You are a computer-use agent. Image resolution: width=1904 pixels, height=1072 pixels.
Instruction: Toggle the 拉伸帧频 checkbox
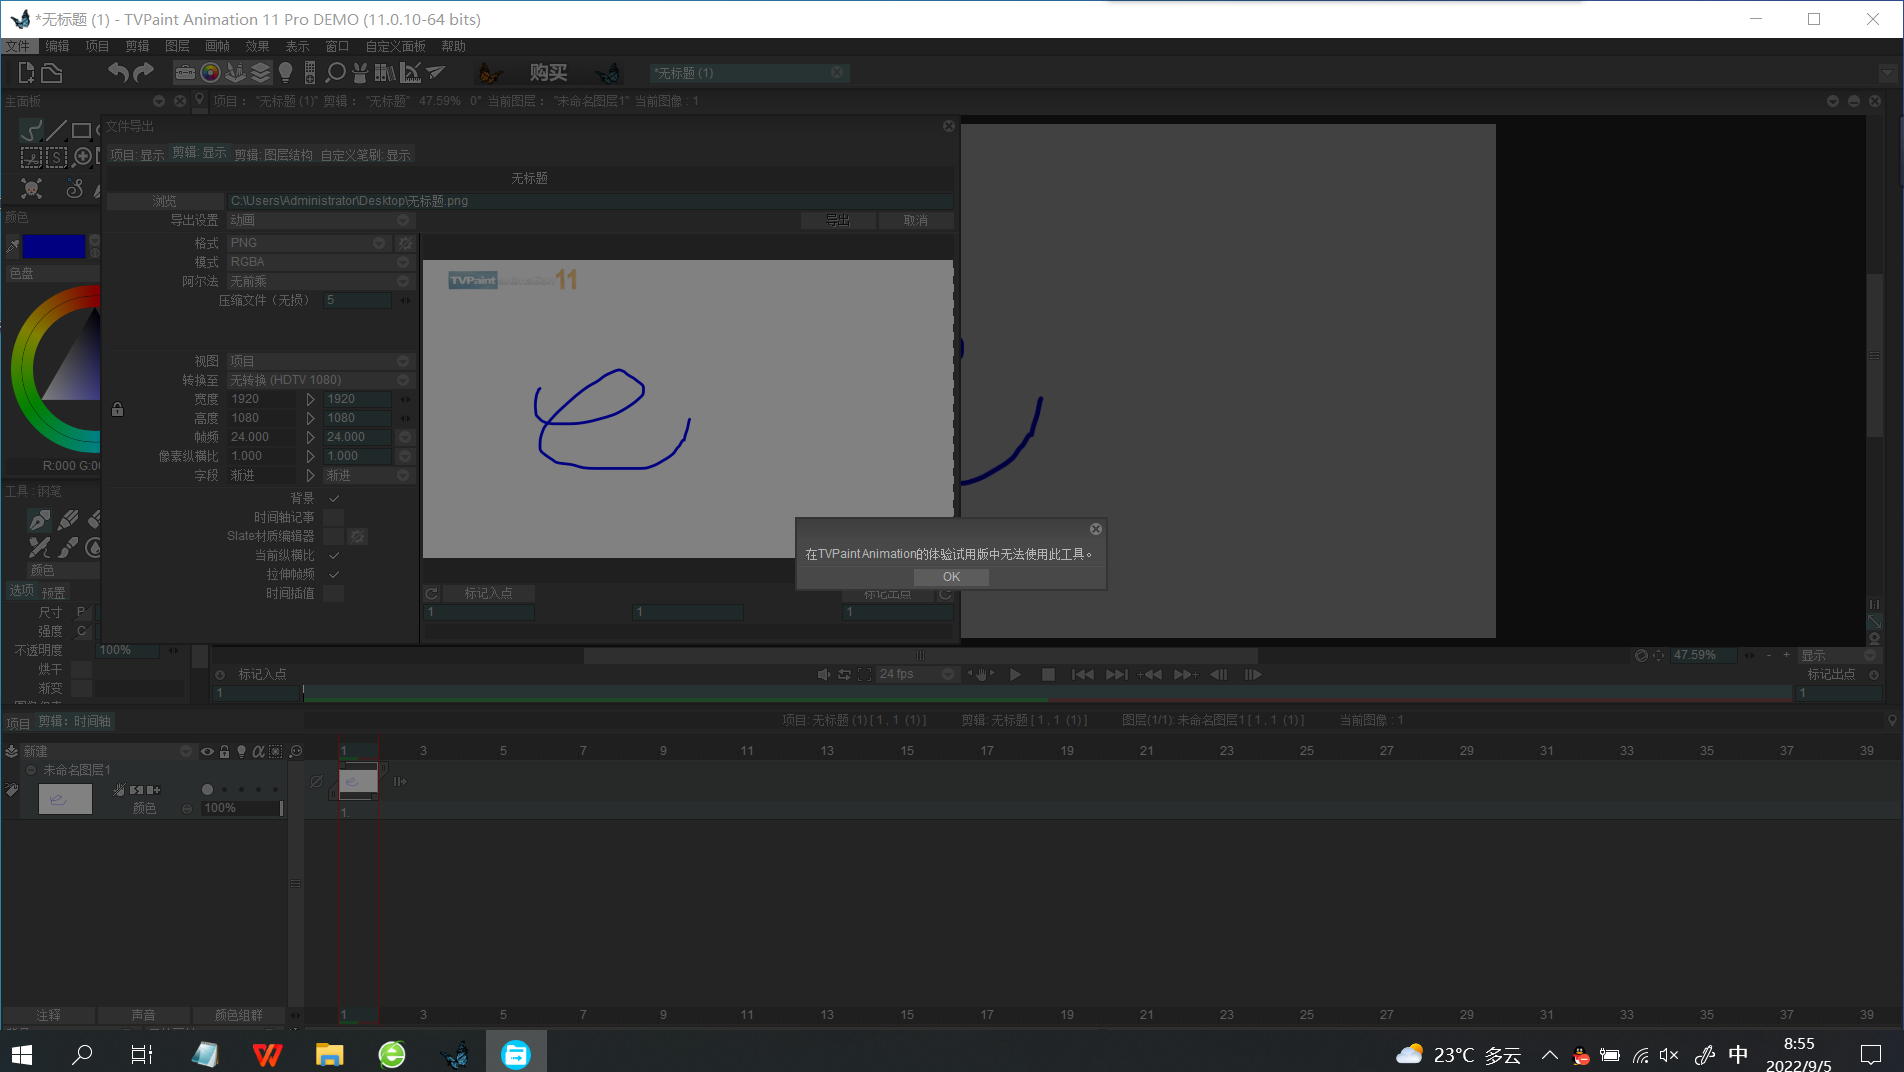coord(334,574)
